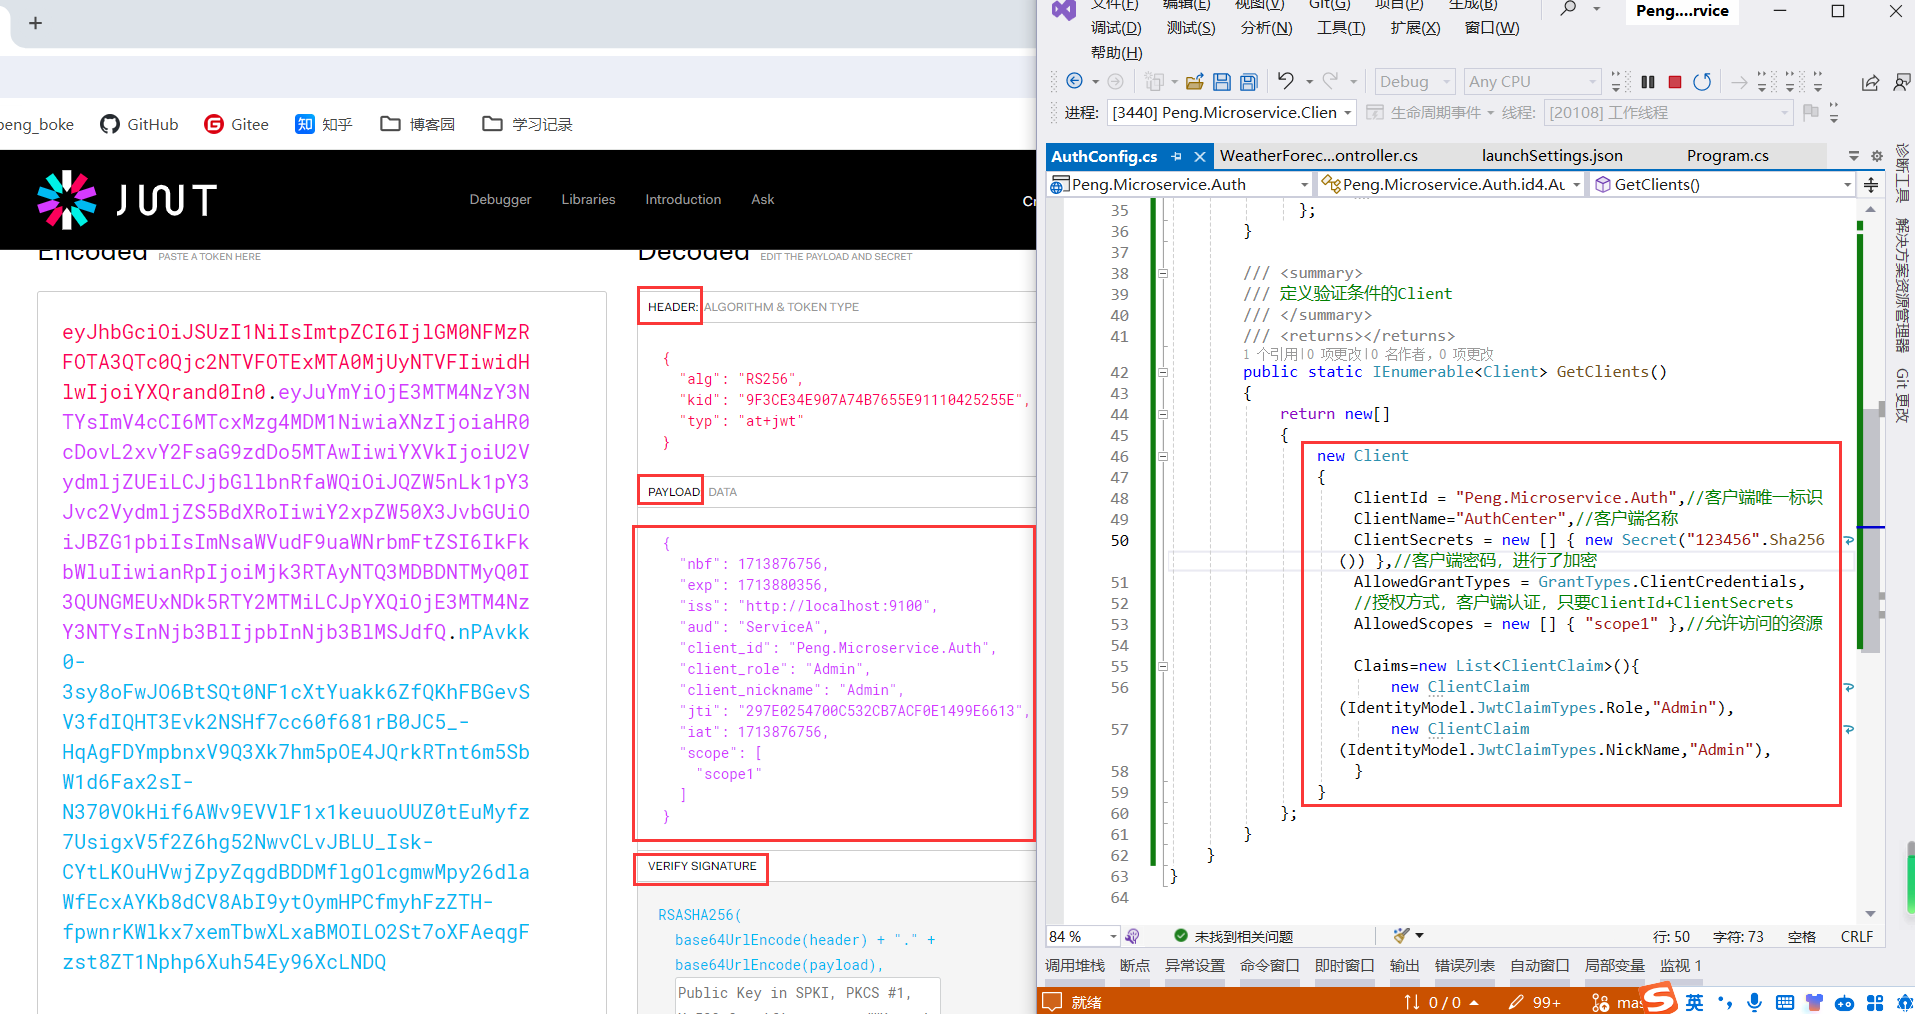The image size is (1915, 1014).
Task: Collapse the GetClients method at line 42
Action: pos(1163,372)
